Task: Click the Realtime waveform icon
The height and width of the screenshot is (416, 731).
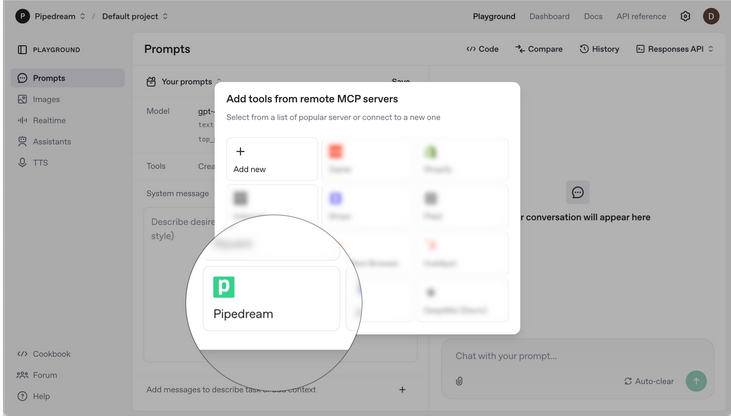Action: pyautogui.click(x=22, y=120)
